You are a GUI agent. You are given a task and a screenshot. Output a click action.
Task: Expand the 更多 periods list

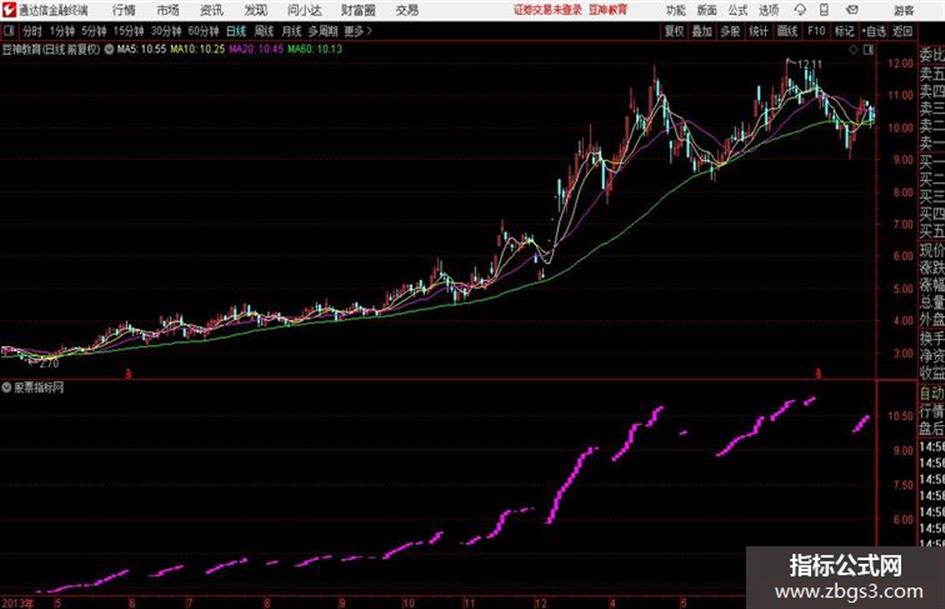pos(358,31)
